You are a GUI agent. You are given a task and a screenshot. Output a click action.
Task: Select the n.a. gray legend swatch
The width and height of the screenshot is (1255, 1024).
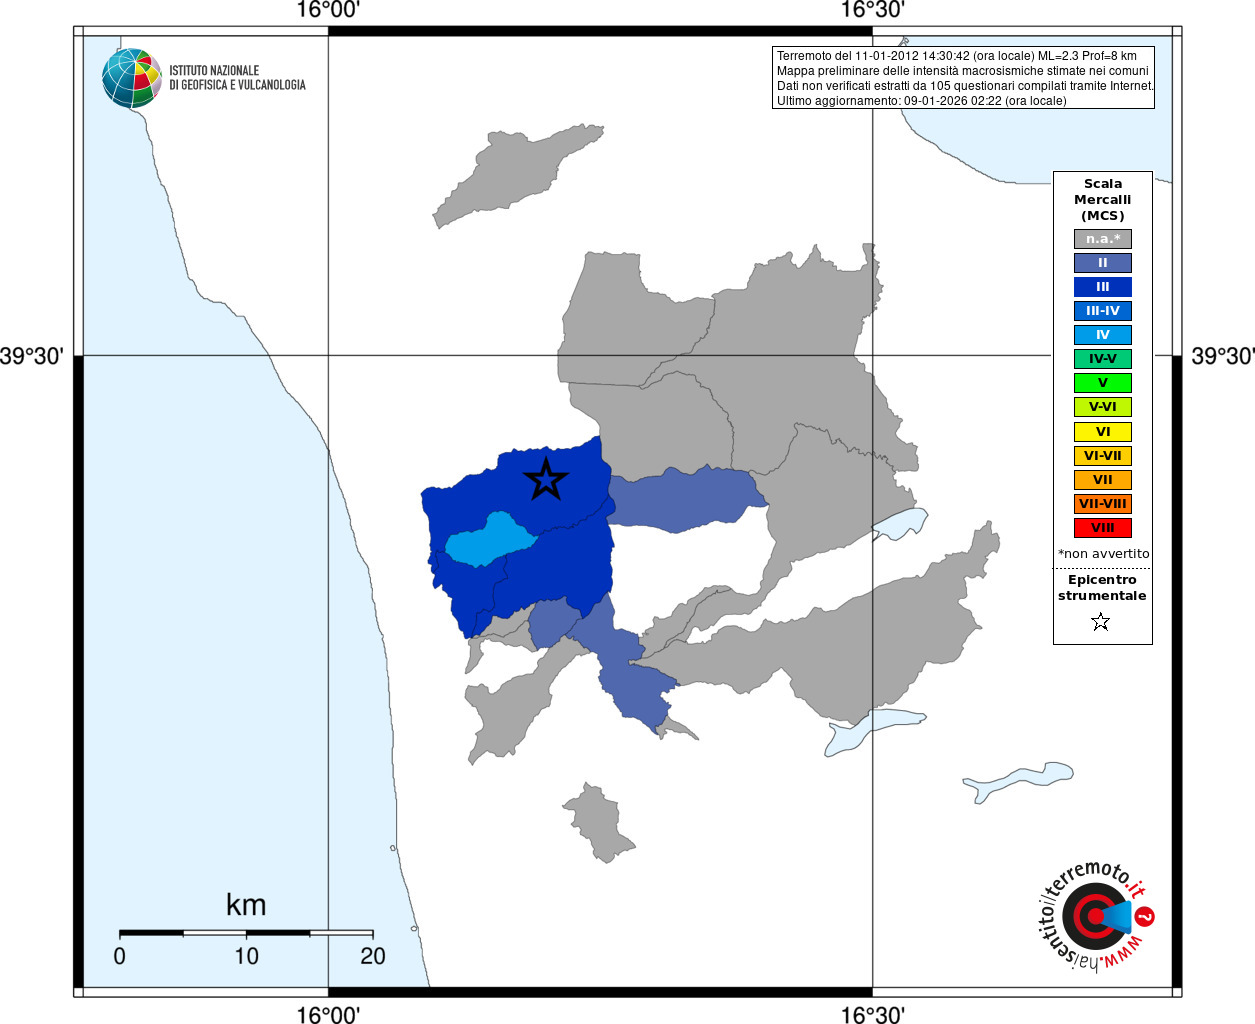click(1103, 239)
